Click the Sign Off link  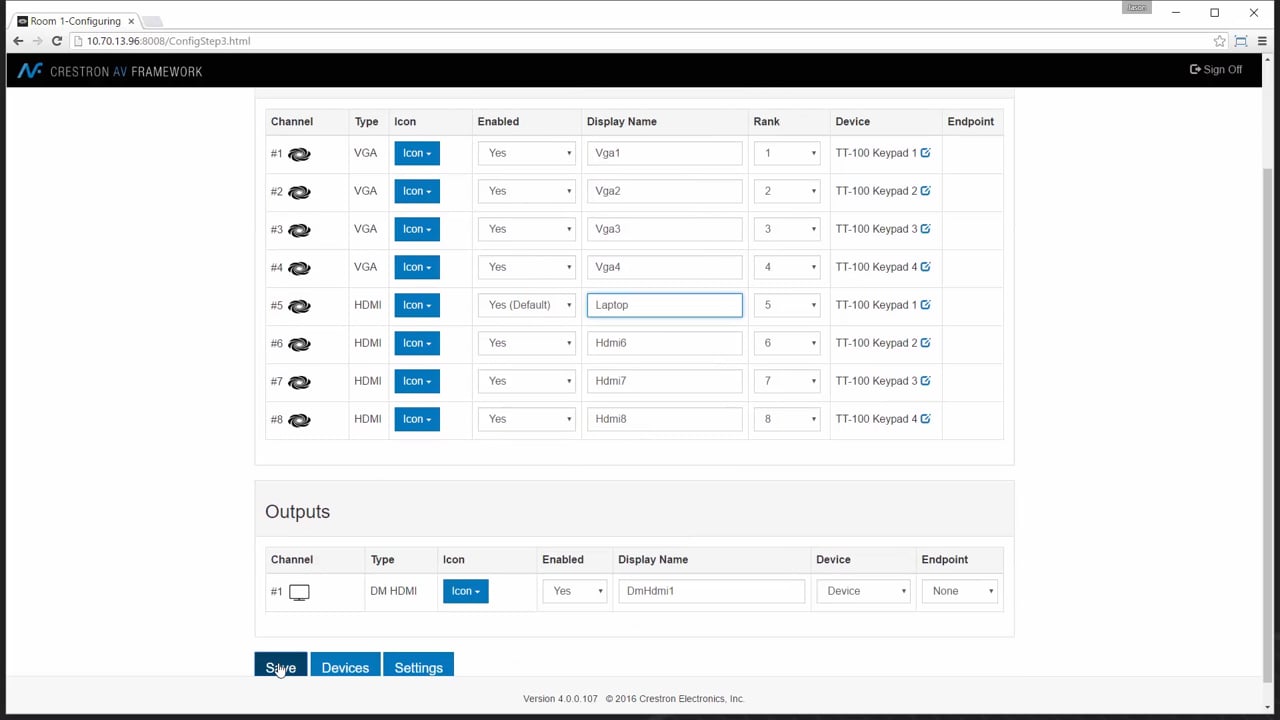1215,70
